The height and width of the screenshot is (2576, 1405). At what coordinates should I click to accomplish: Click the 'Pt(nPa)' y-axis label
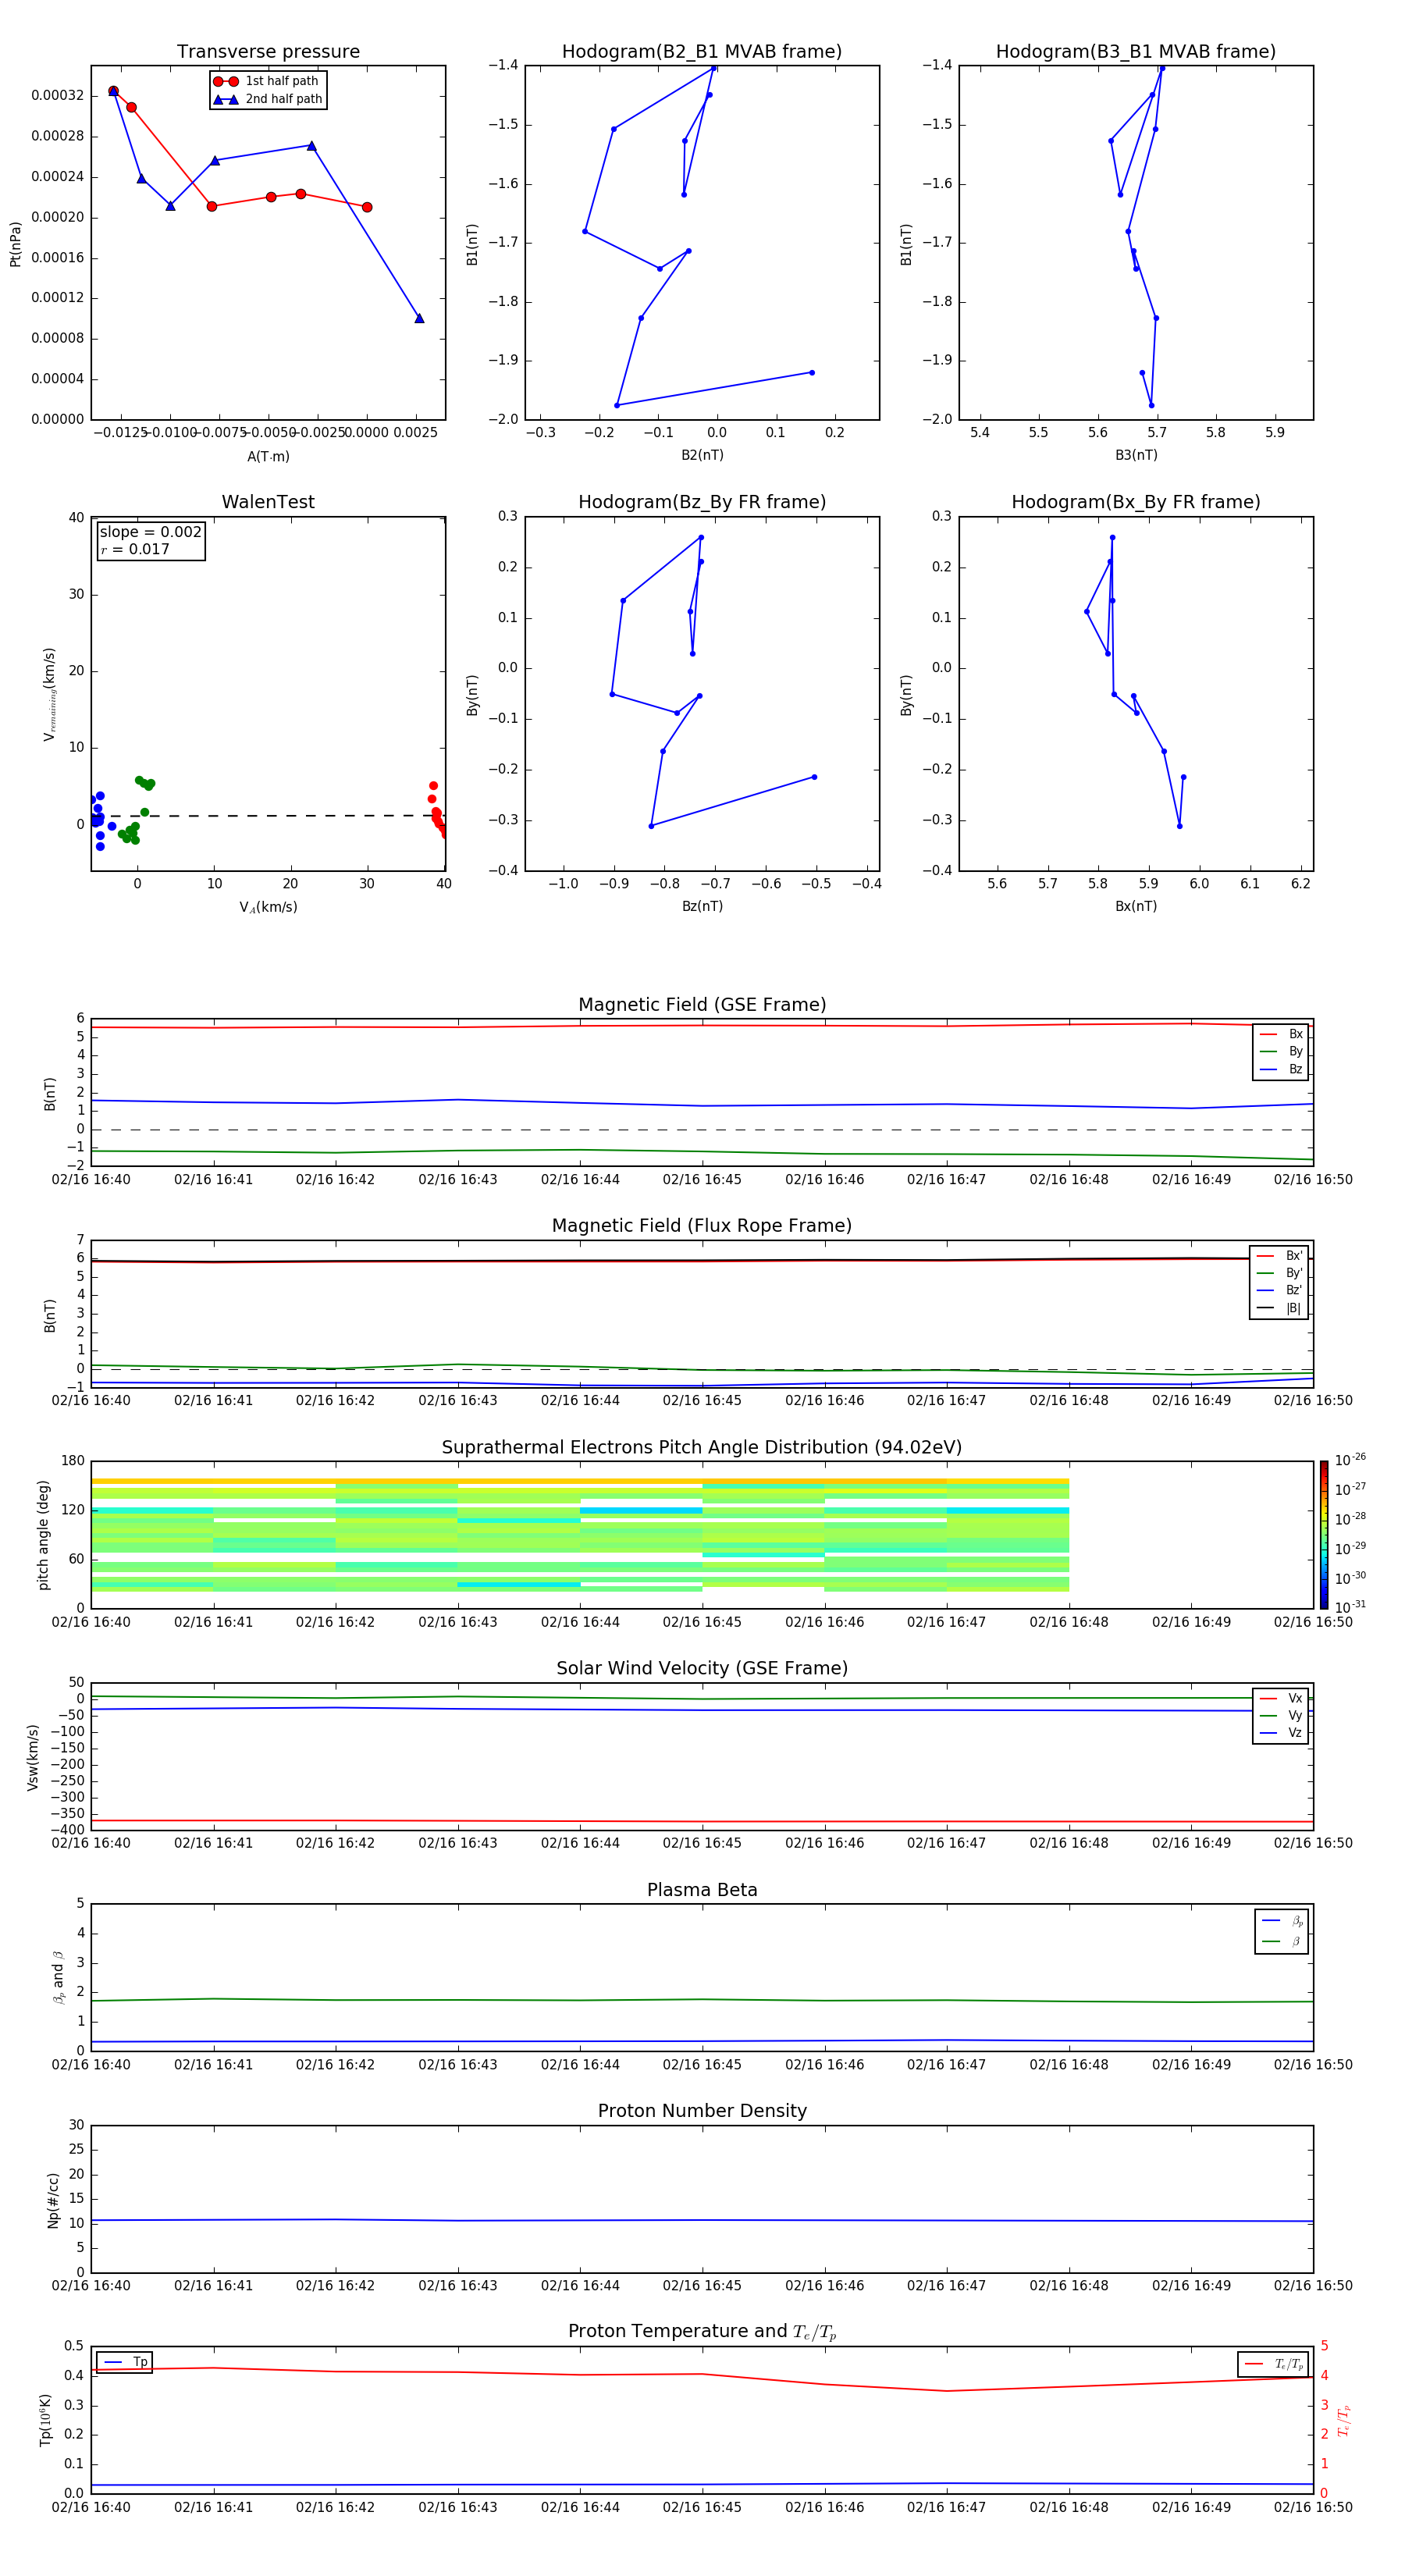pyautogui.click(x=15, y=244)
